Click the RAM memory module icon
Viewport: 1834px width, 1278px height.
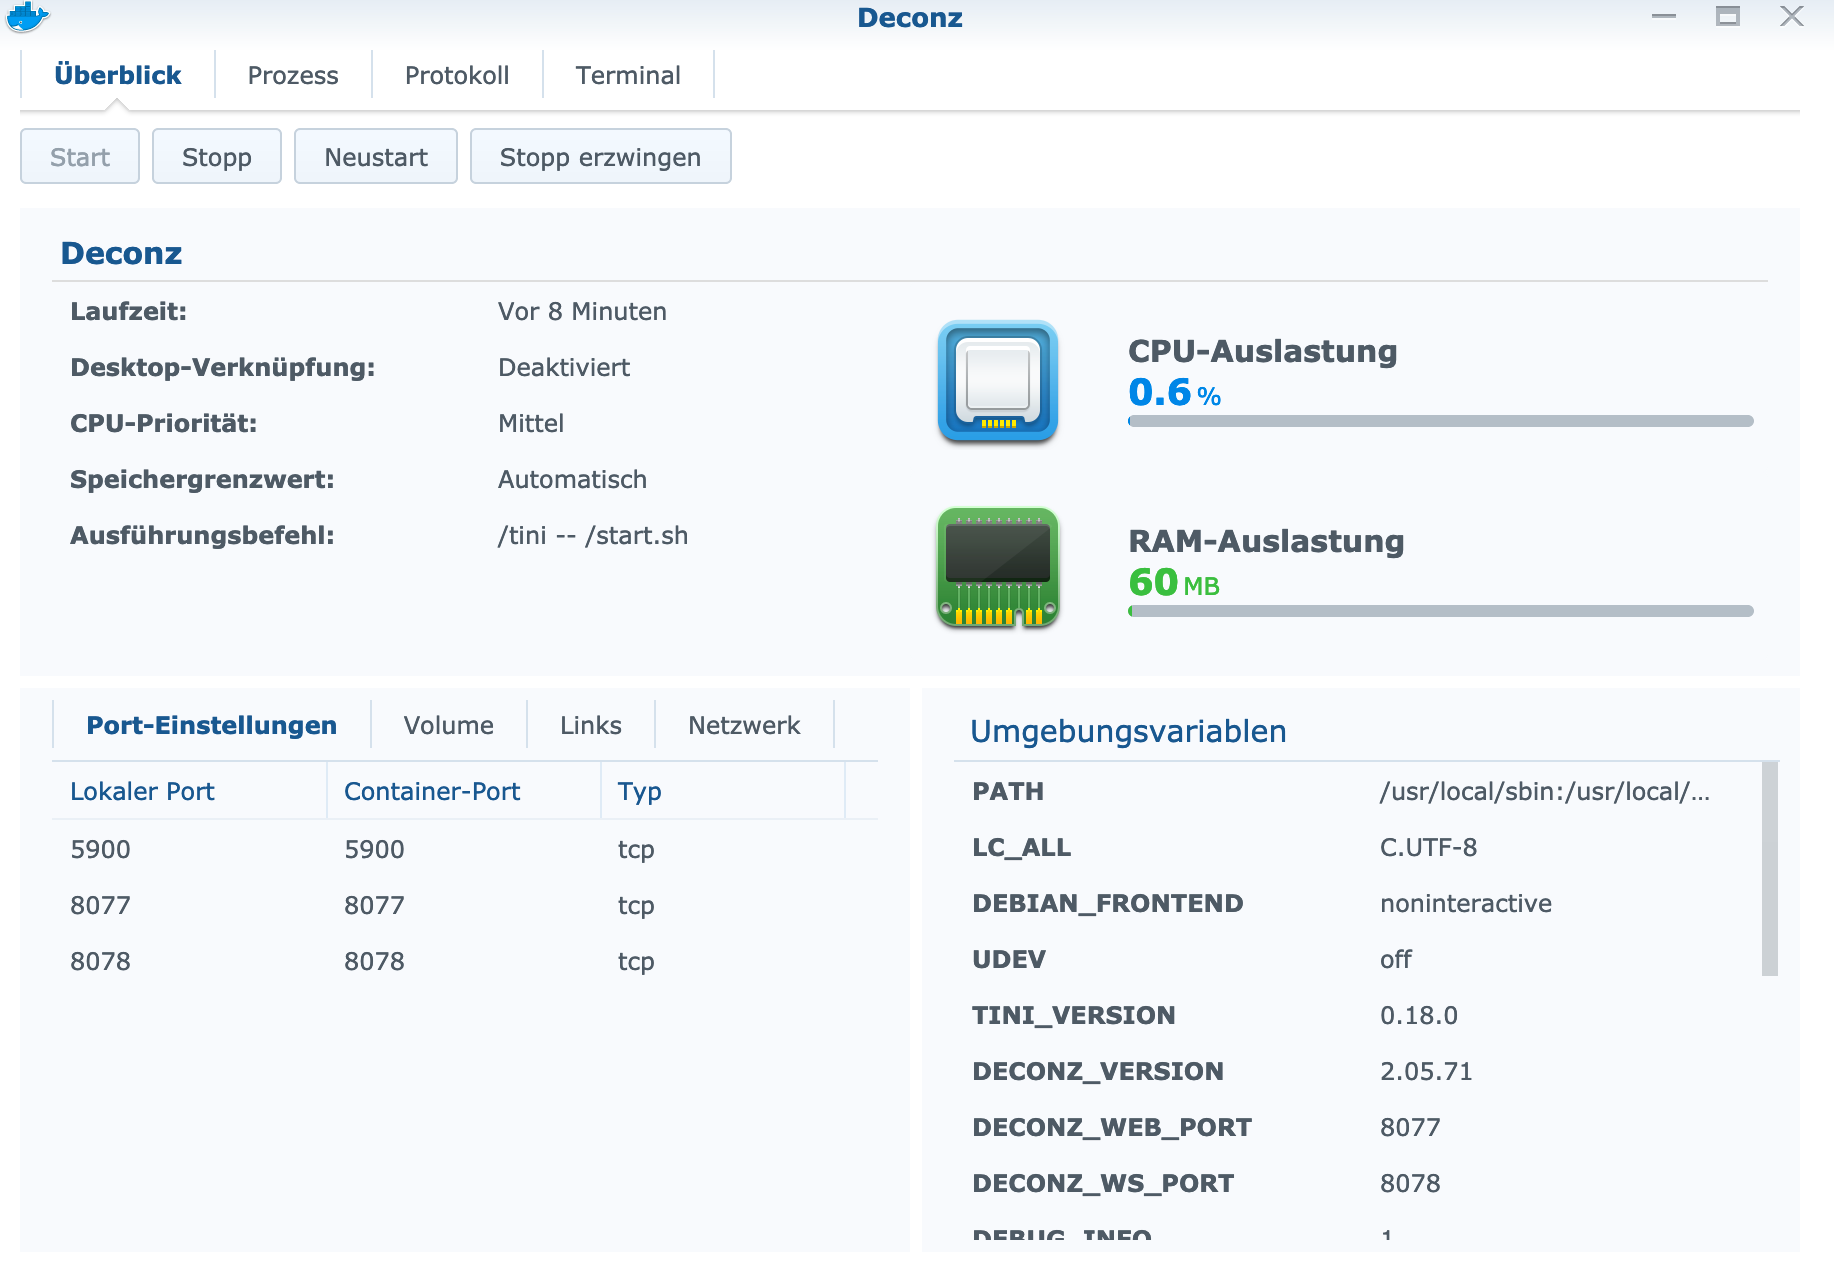(998, 568)
